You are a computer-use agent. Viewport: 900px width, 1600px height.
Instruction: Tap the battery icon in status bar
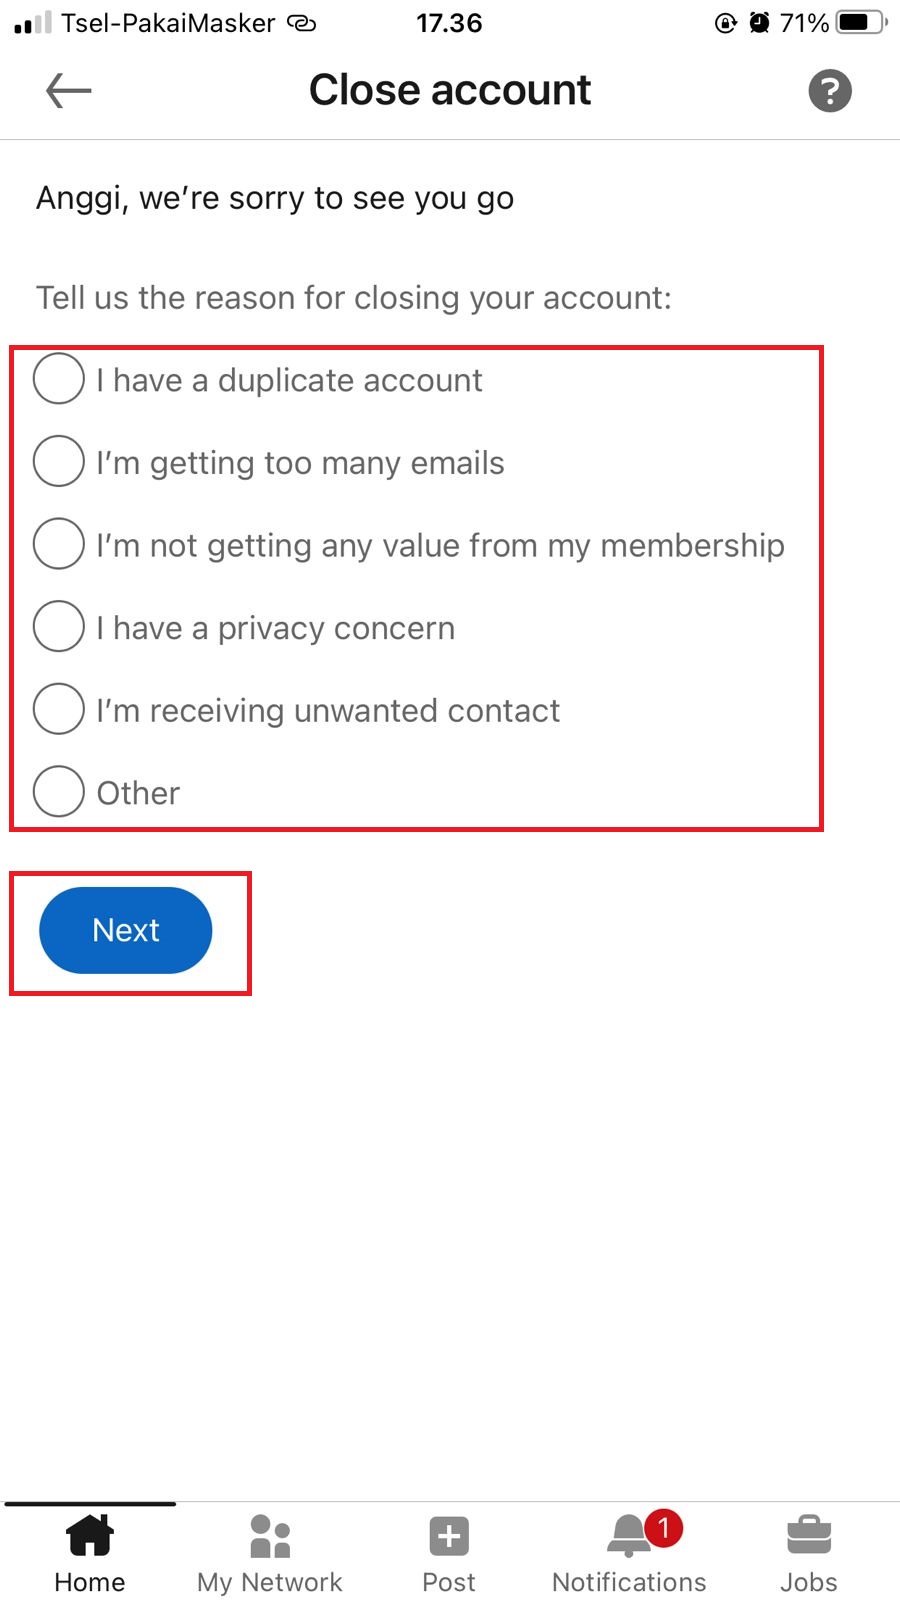[x=861, y=22]
